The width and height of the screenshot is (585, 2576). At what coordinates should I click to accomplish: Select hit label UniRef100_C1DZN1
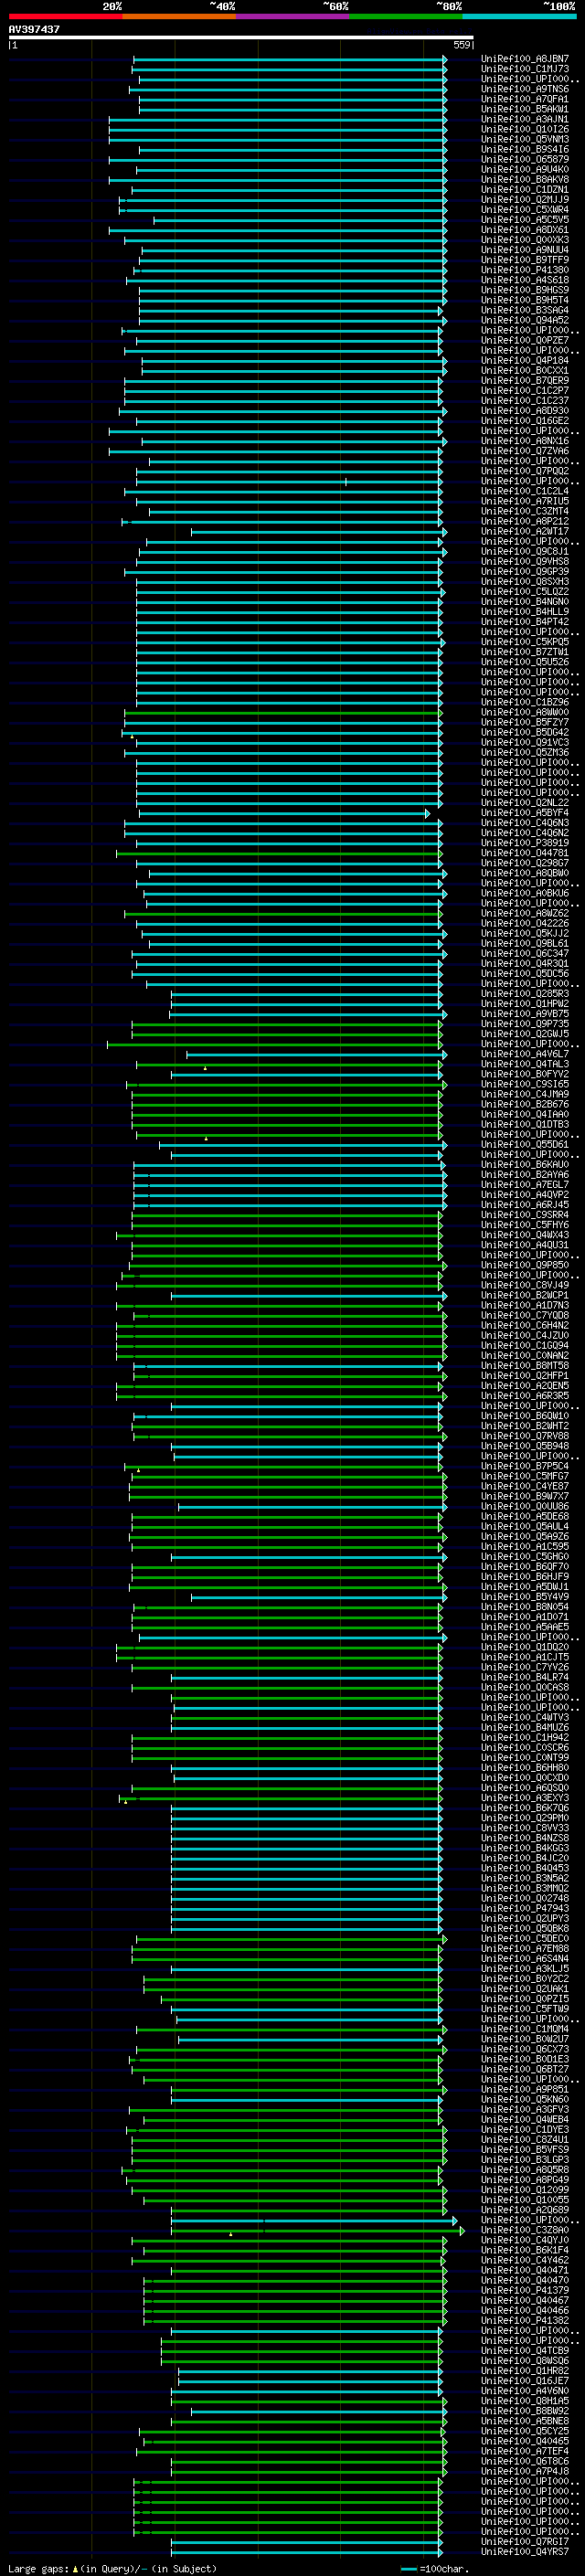[525, 189]
